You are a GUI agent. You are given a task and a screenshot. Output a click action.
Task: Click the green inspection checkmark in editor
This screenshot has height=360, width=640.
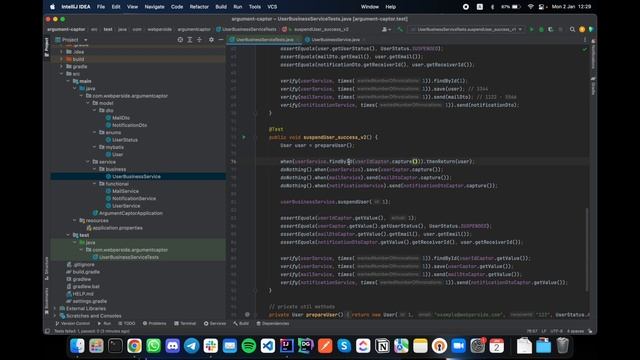tap(584, 49)
